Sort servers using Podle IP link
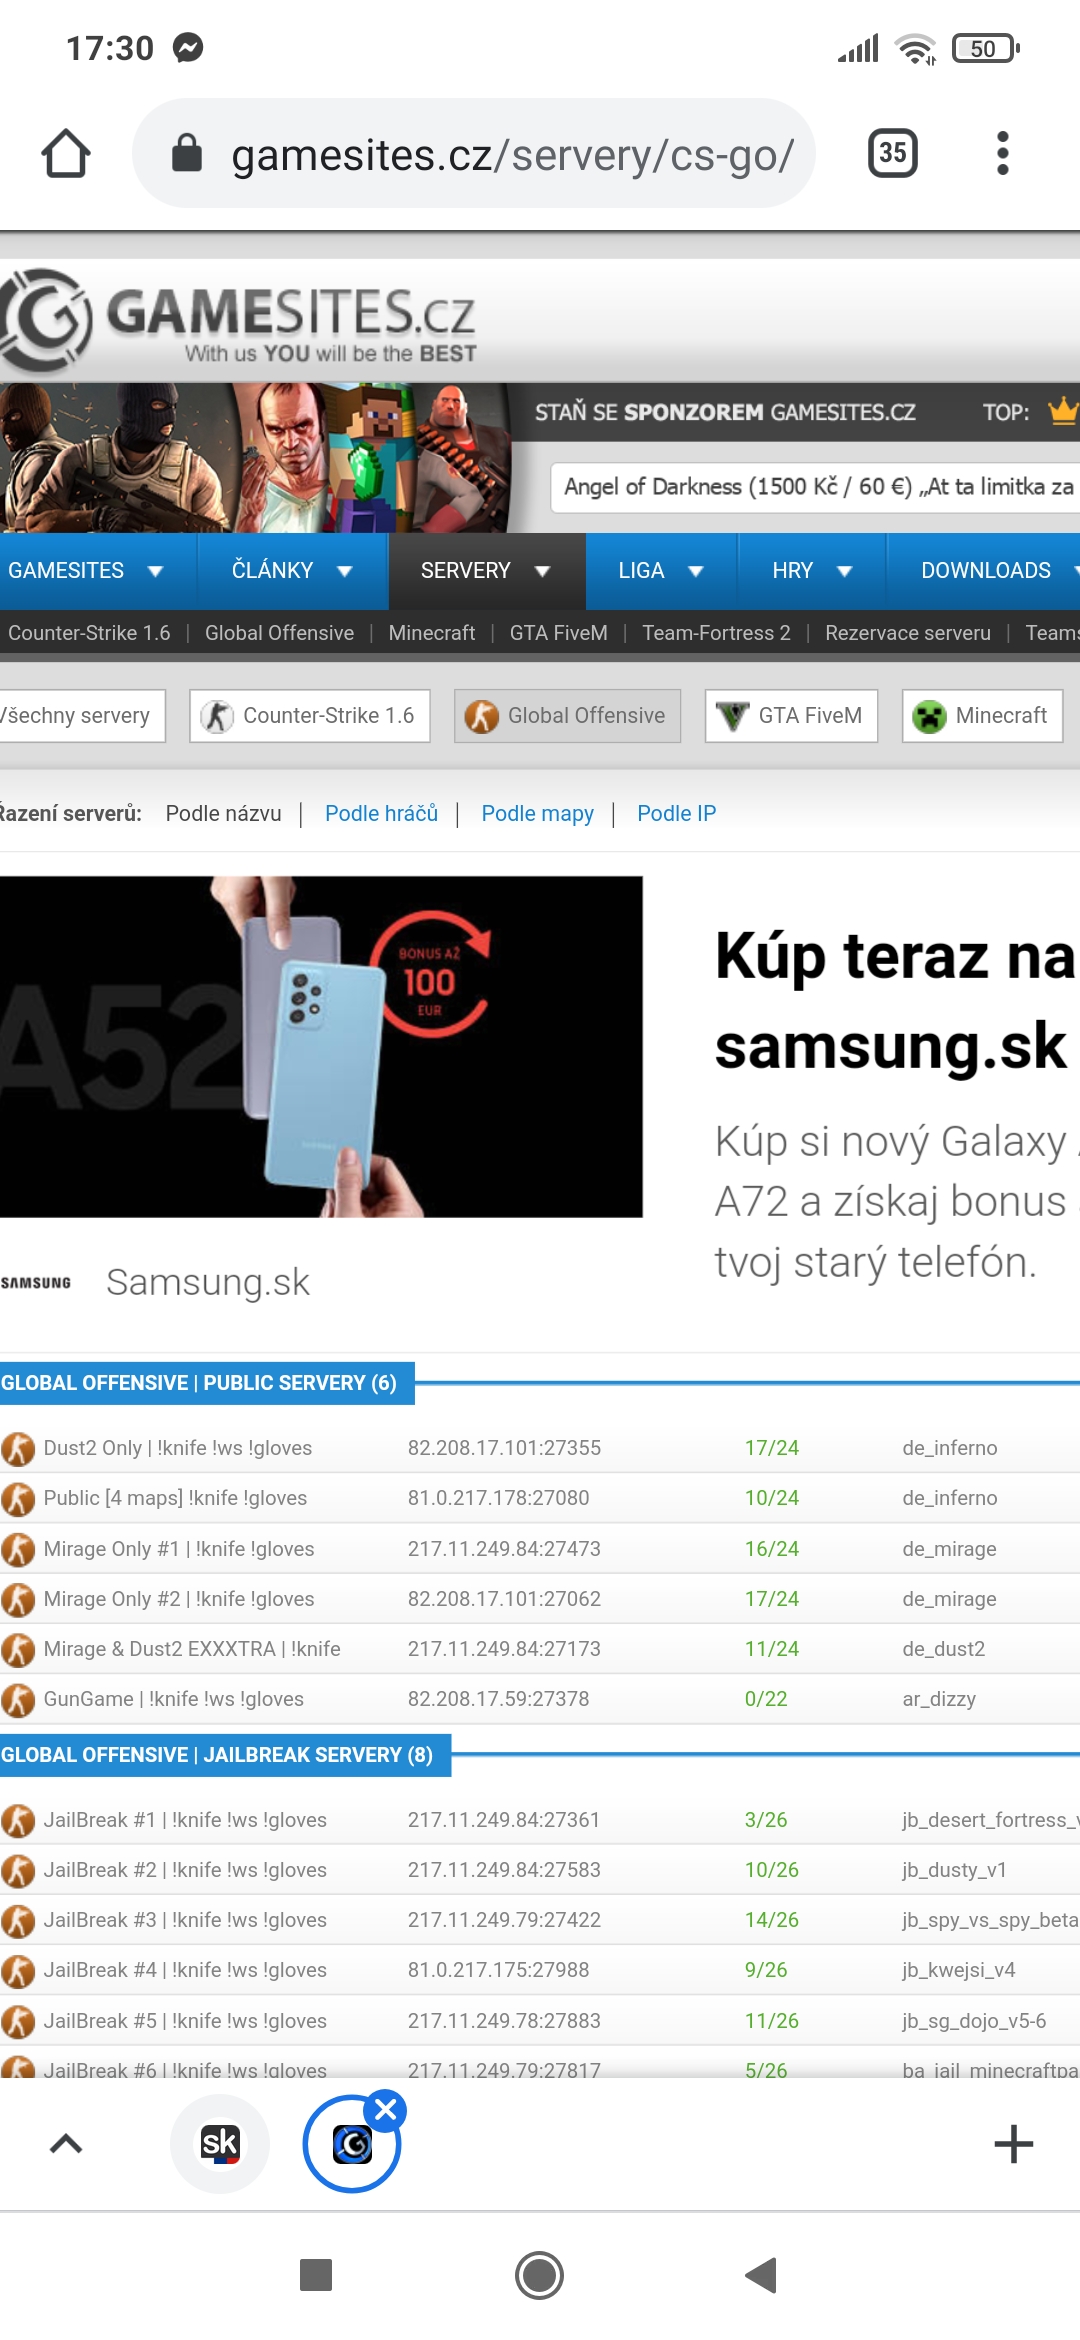Viewport: 1080px width, 2340px height. point(676,814)
